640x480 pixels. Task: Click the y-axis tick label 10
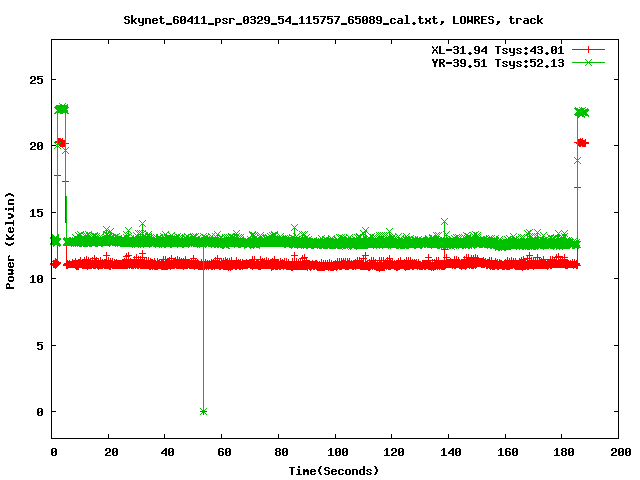click(36, 279)
